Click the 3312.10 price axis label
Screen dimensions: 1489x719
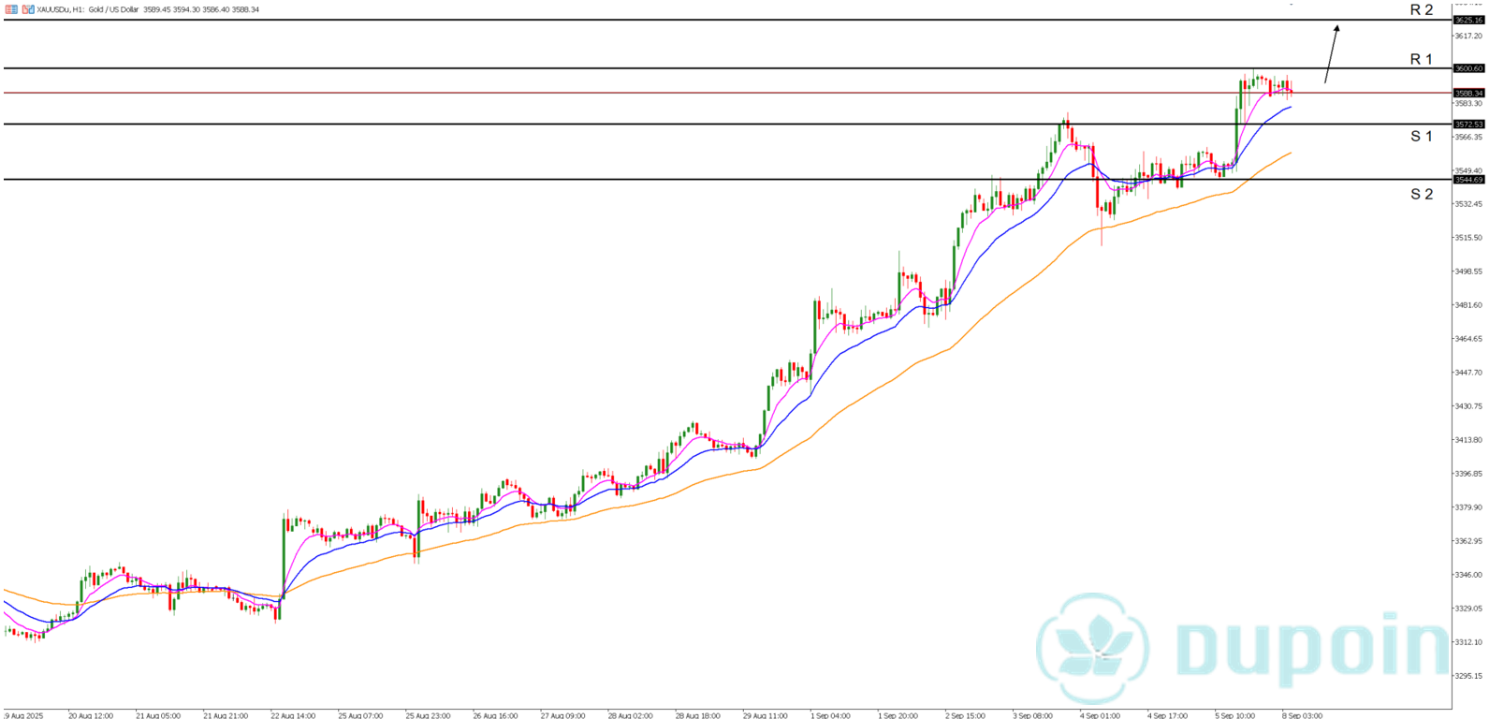[x=1468, y=642]
